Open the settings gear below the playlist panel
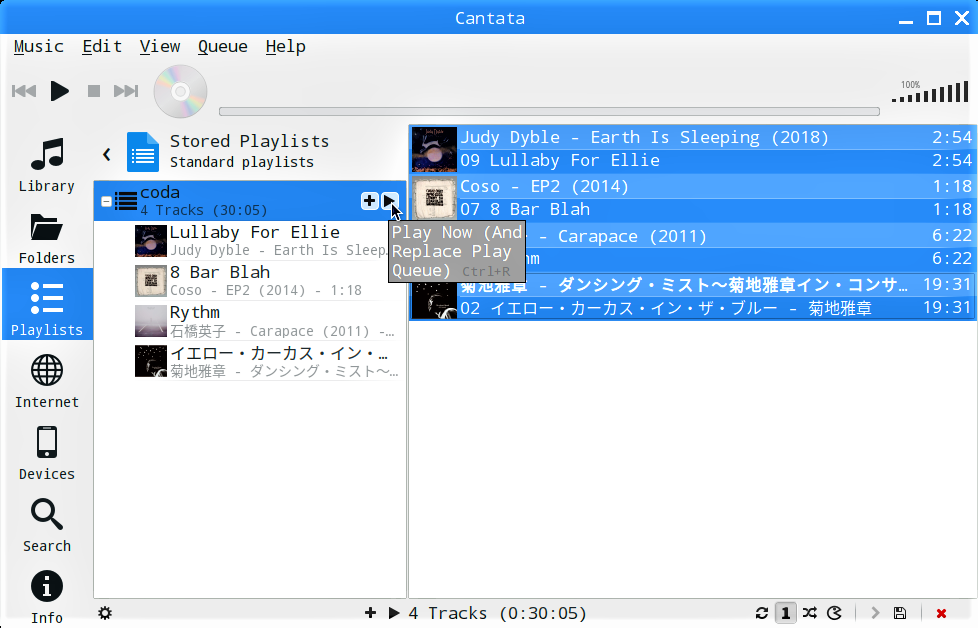 click(105, 613)
